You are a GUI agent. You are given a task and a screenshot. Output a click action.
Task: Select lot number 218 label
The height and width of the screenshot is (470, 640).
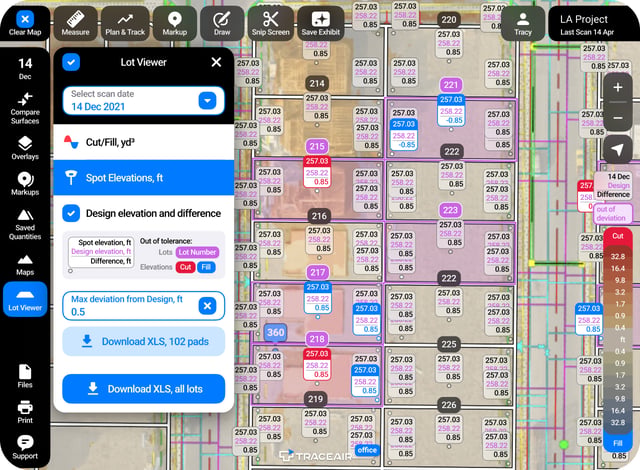pos(317,339)
